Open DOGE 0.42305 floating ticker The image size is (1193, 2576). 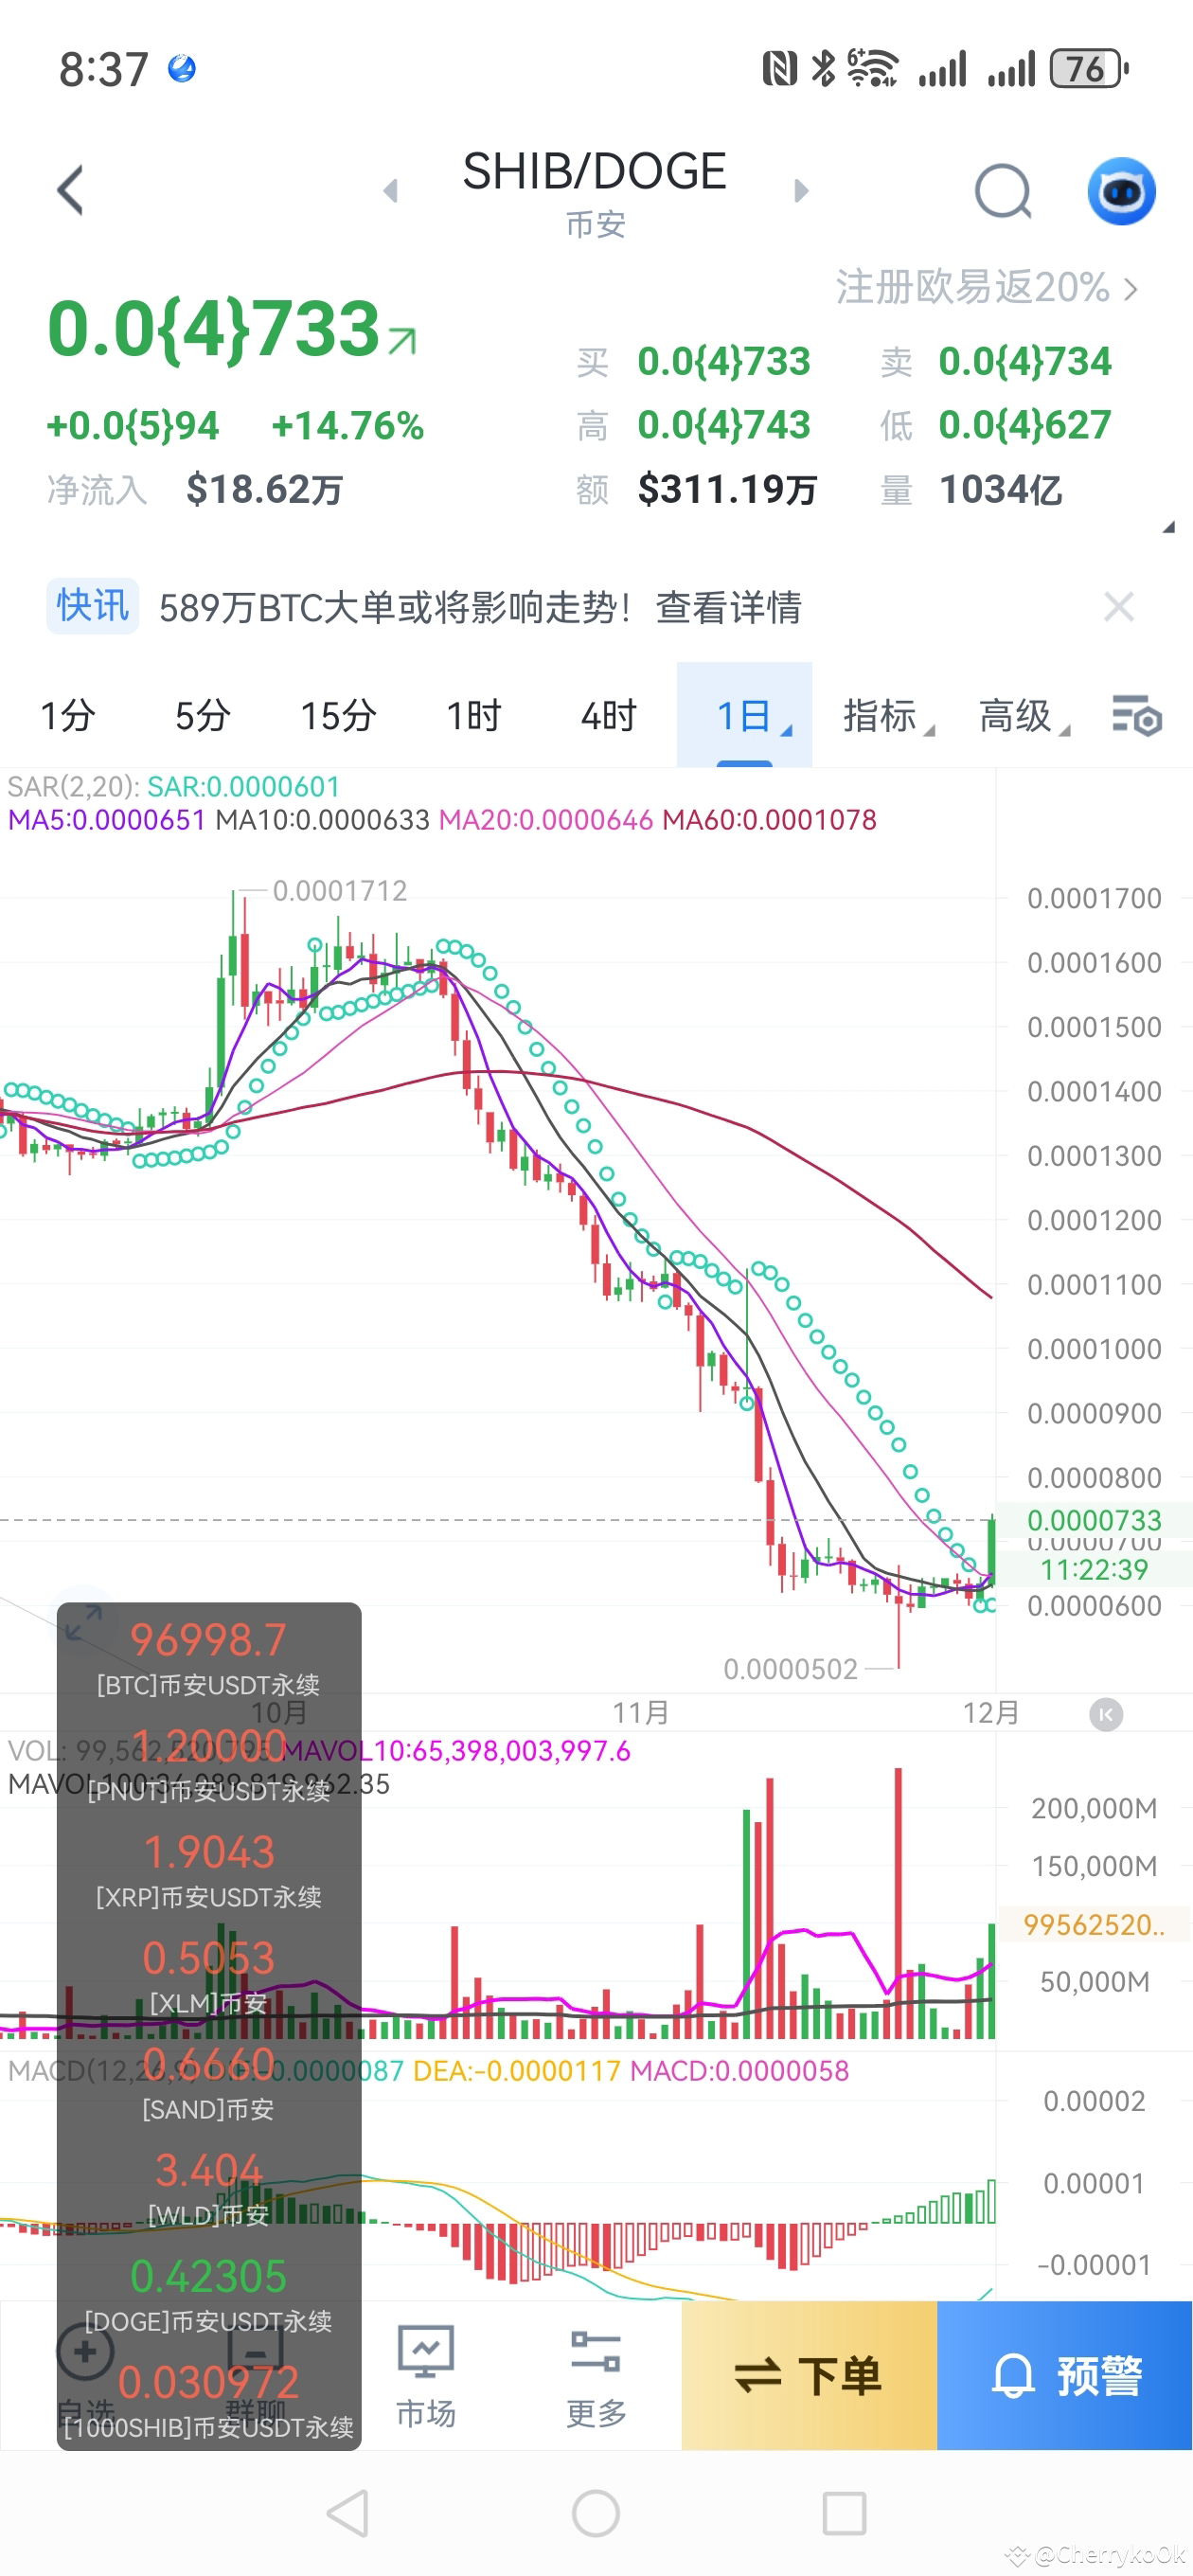[x=208, y=2294]
